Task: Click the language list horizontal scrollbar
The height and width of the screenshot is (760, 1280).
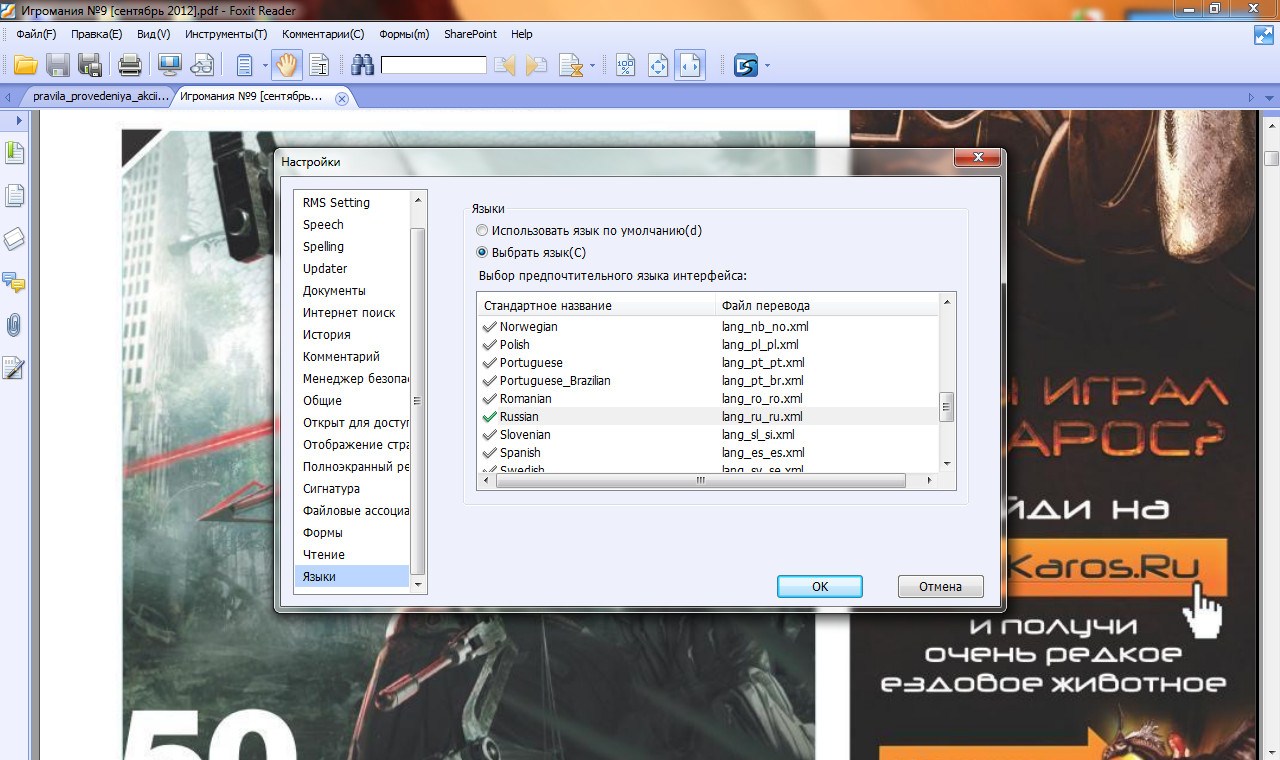Action: [x=700, y=481]
